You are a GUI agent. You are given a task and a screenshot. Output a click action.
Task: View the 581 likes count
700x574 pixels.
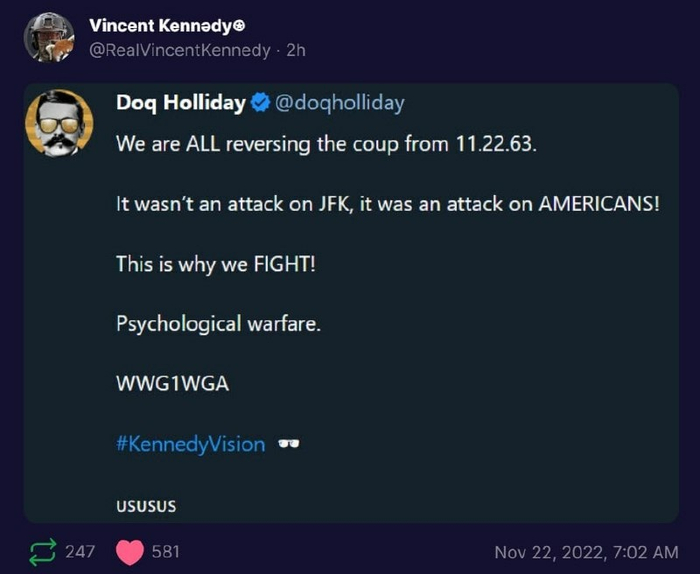(166, 551)
